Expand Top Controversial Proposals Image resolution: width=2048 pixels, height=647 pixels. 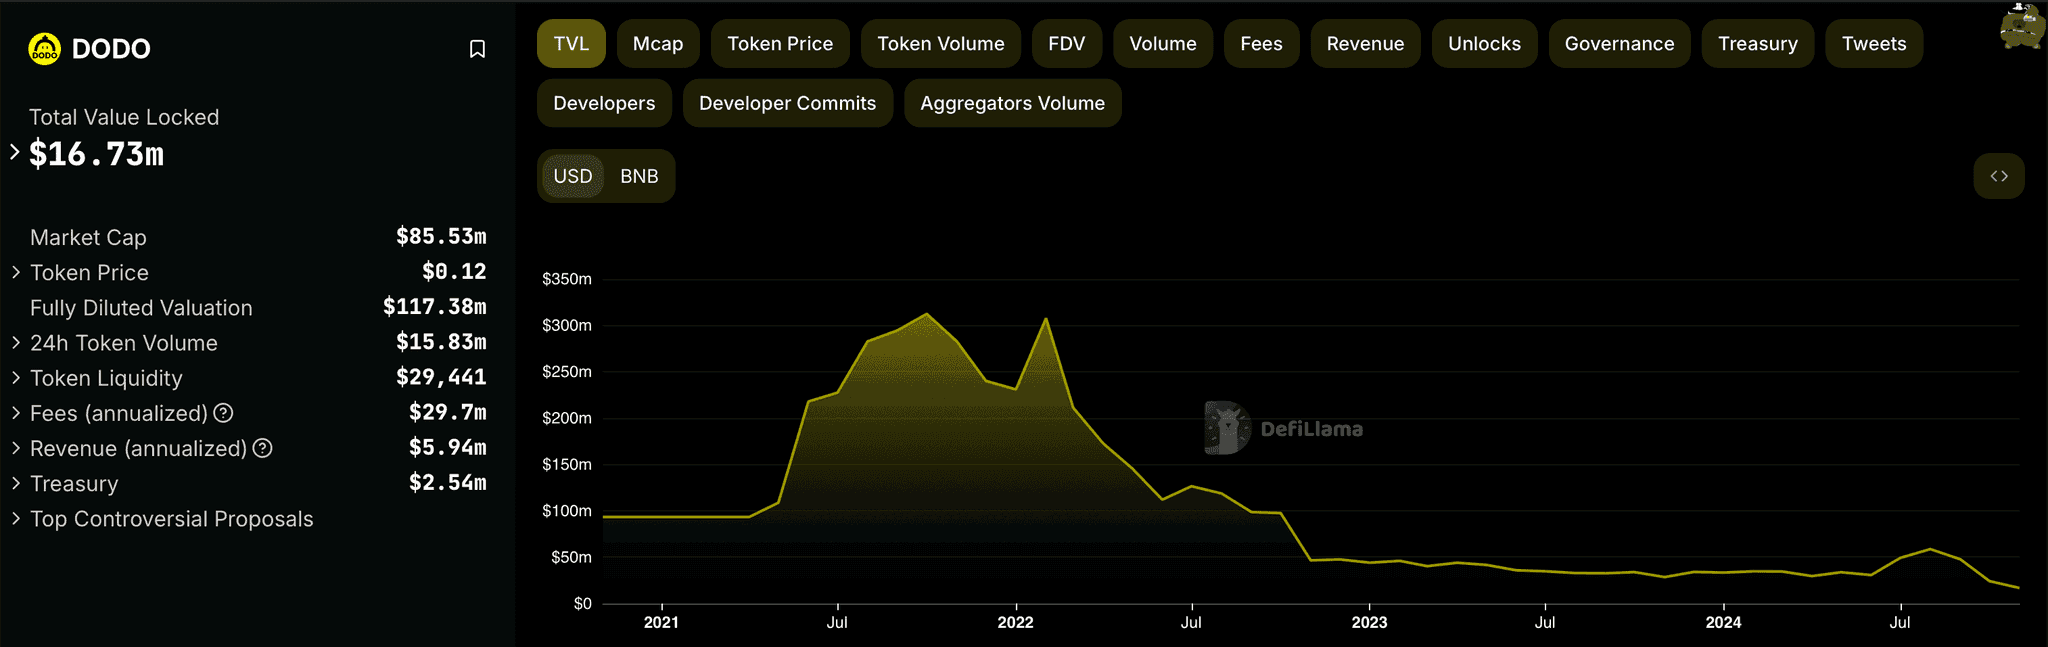click(x=16, y=518)
